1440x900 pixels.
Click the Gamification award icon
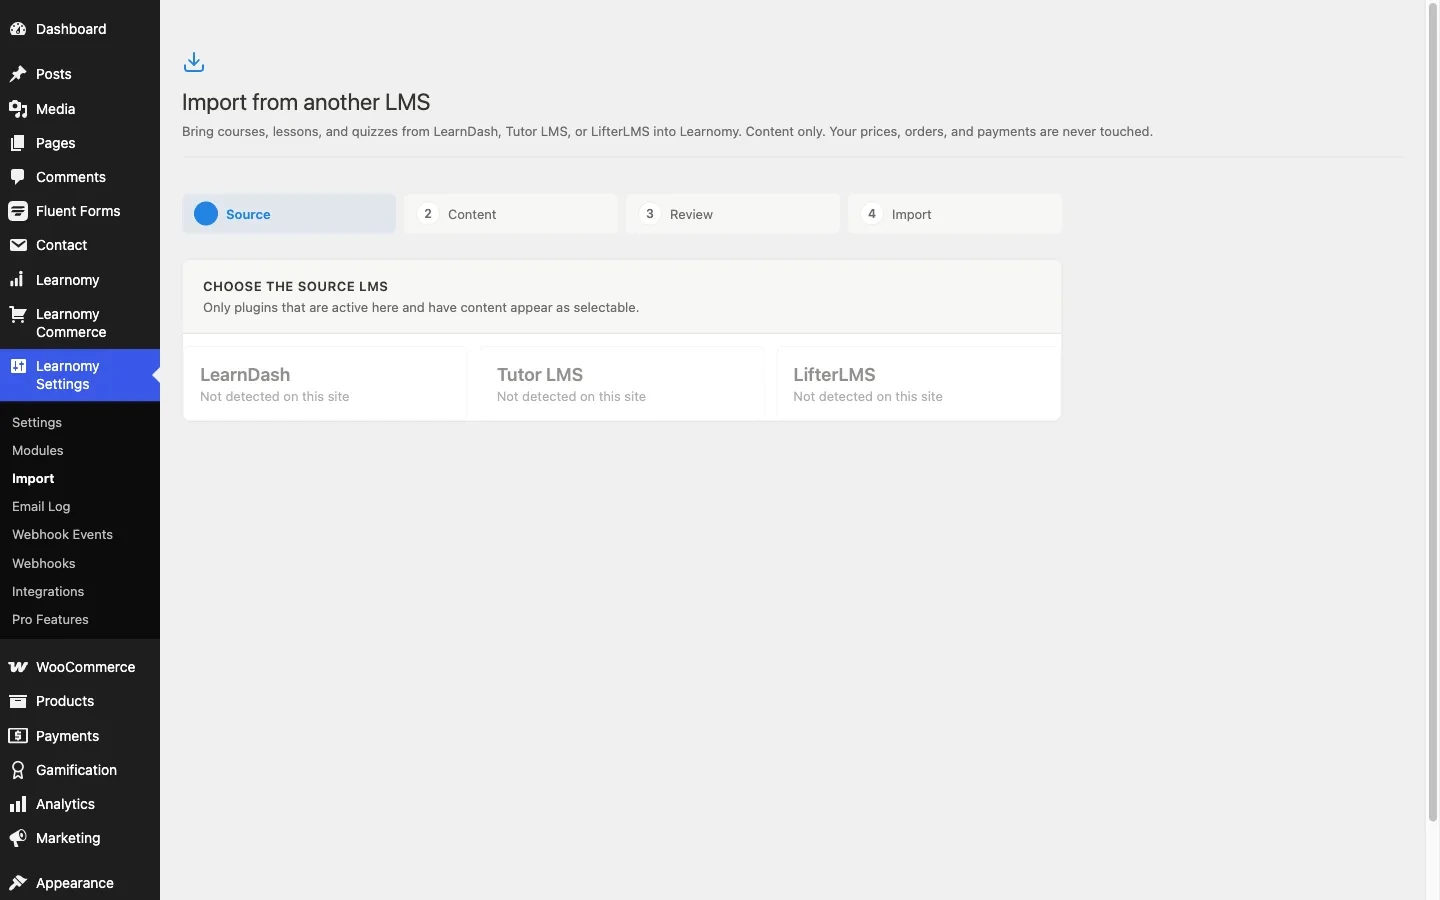[18, 770]
